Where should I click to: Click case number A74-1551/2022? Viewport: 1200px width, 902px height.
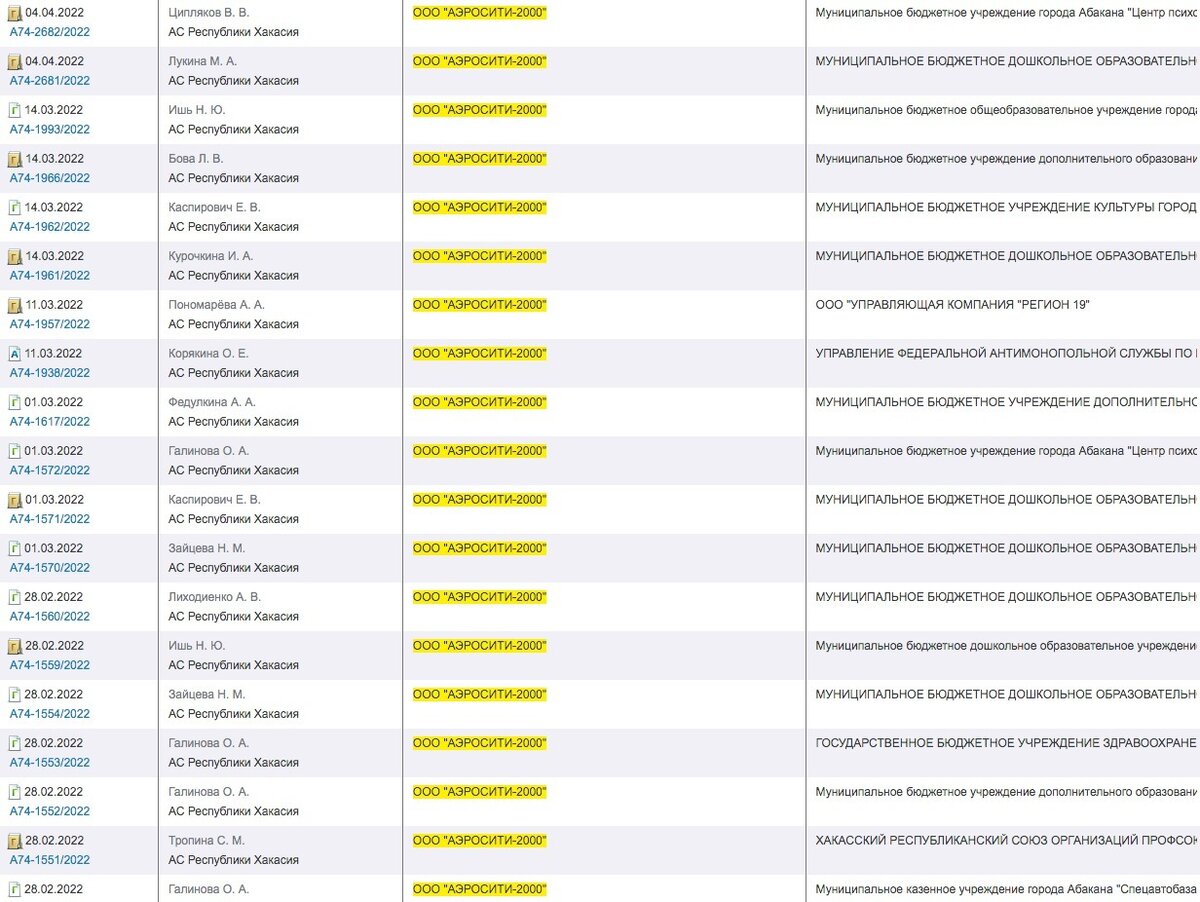pyautogui.click(x=50, y=861)
